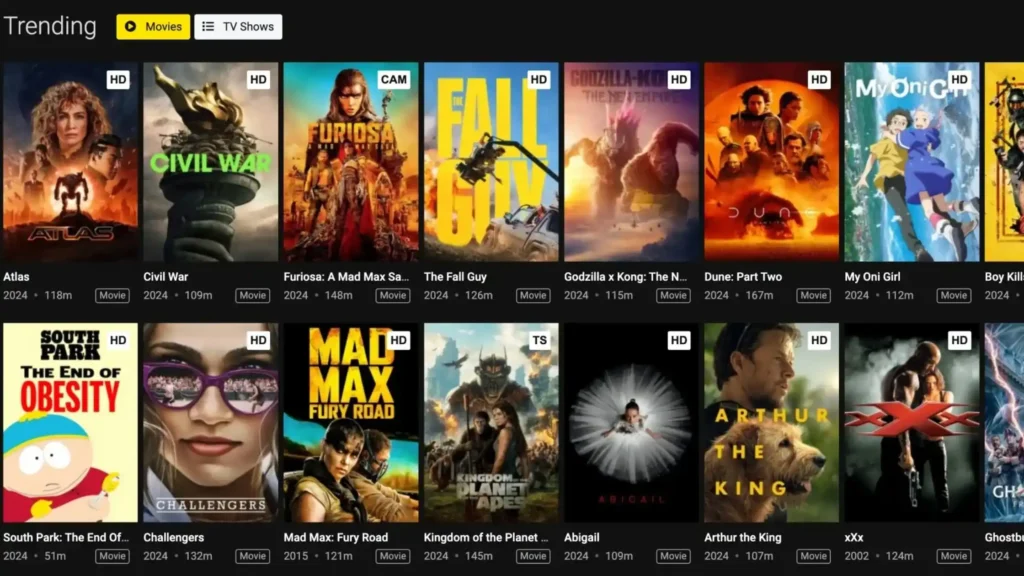Image resolution: width=1024 pixels, height=576 pixels.
Task: Open the Godzilla x Kong title link
Action: pyautogui.click(x=625, y=276)
